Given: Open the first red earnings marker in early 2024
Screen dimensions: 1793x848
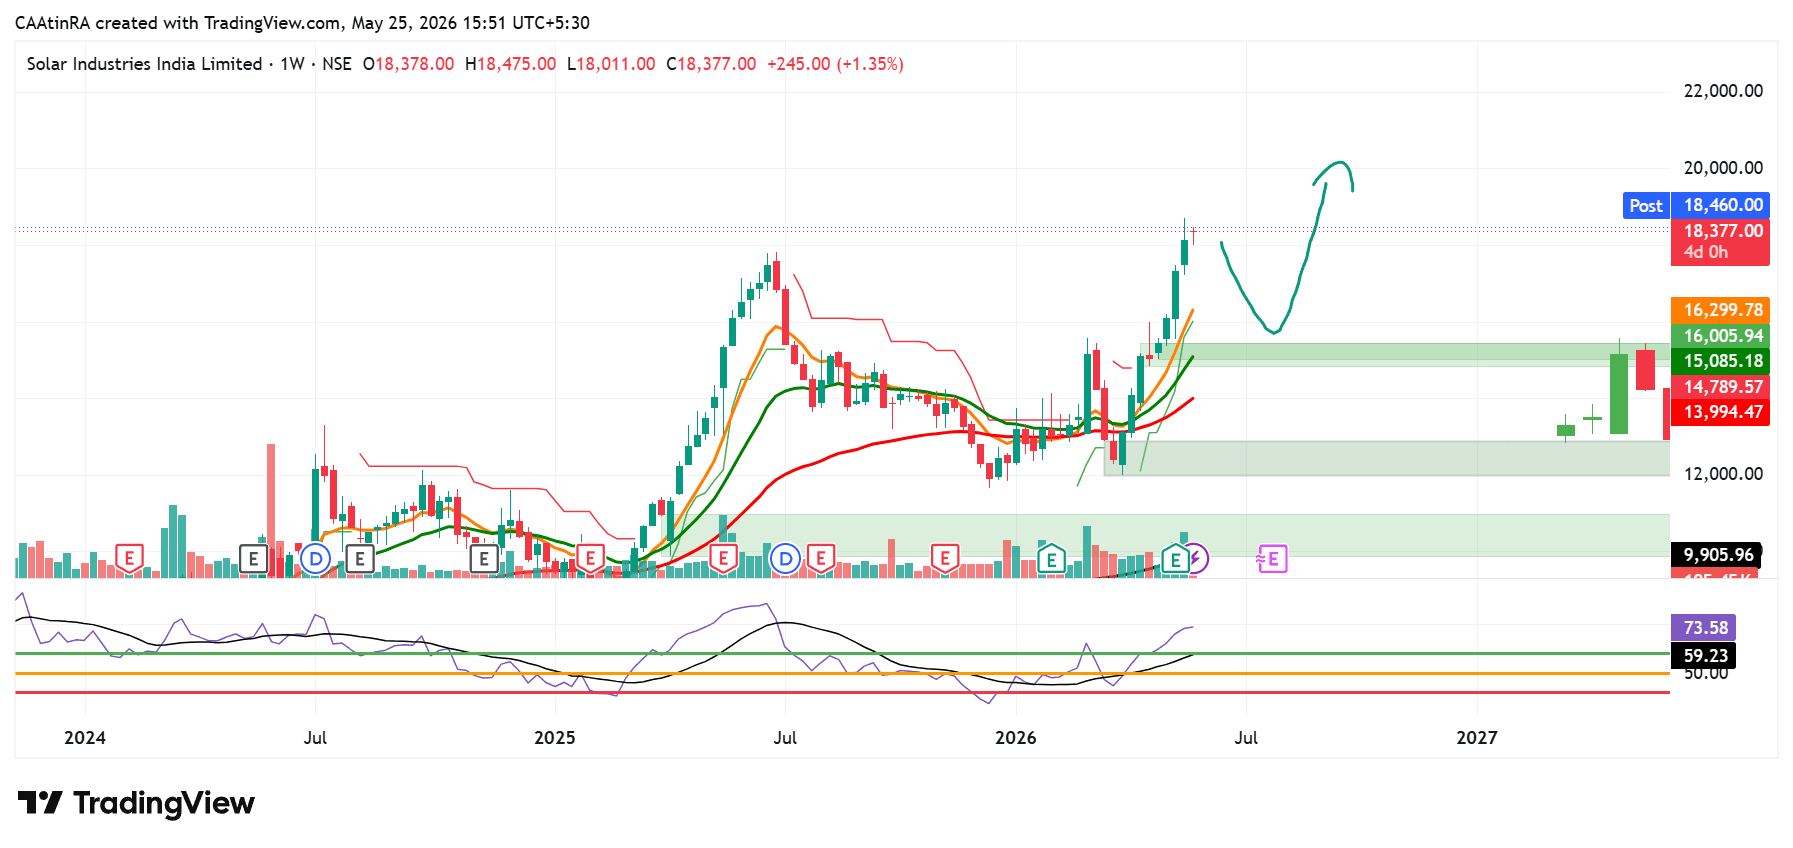Looking at the screenshot, I should [129, 558].
